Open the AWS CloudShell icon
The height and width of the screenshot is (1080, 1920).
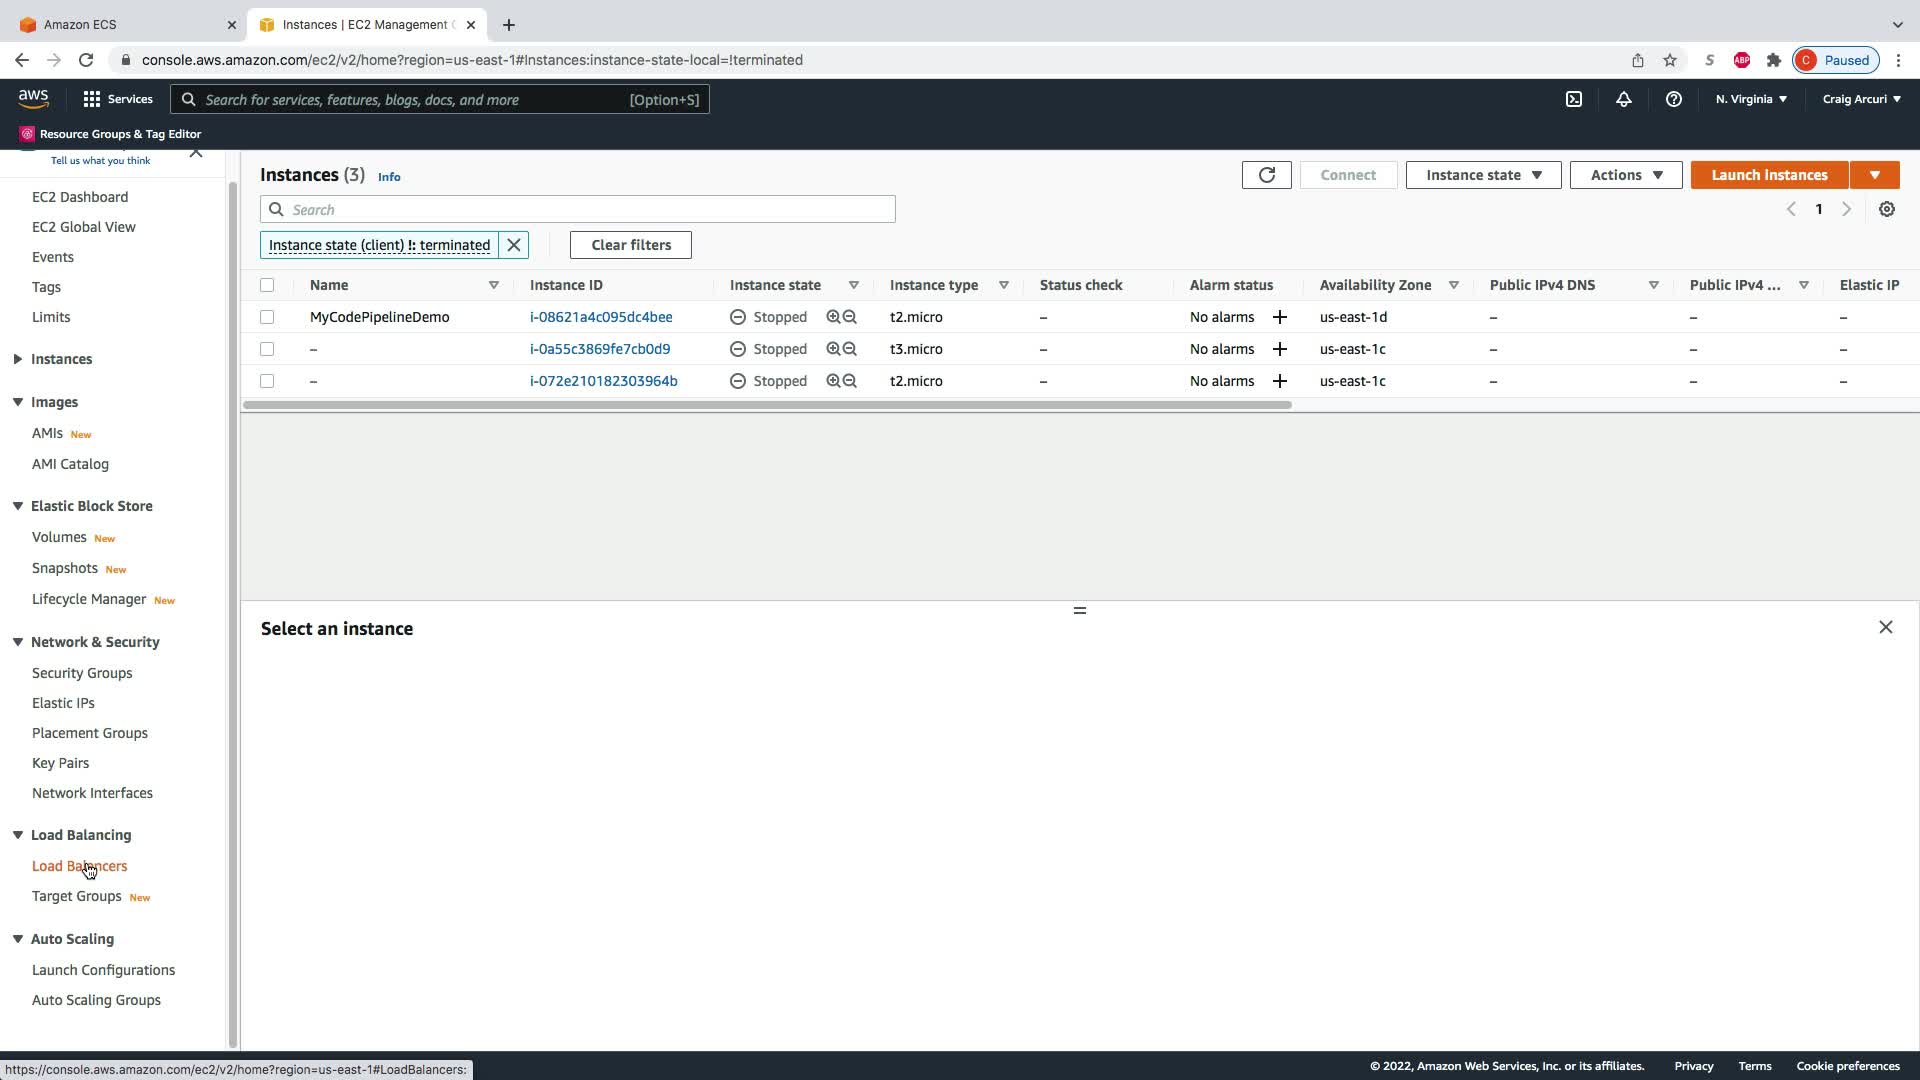[1573, 99]
